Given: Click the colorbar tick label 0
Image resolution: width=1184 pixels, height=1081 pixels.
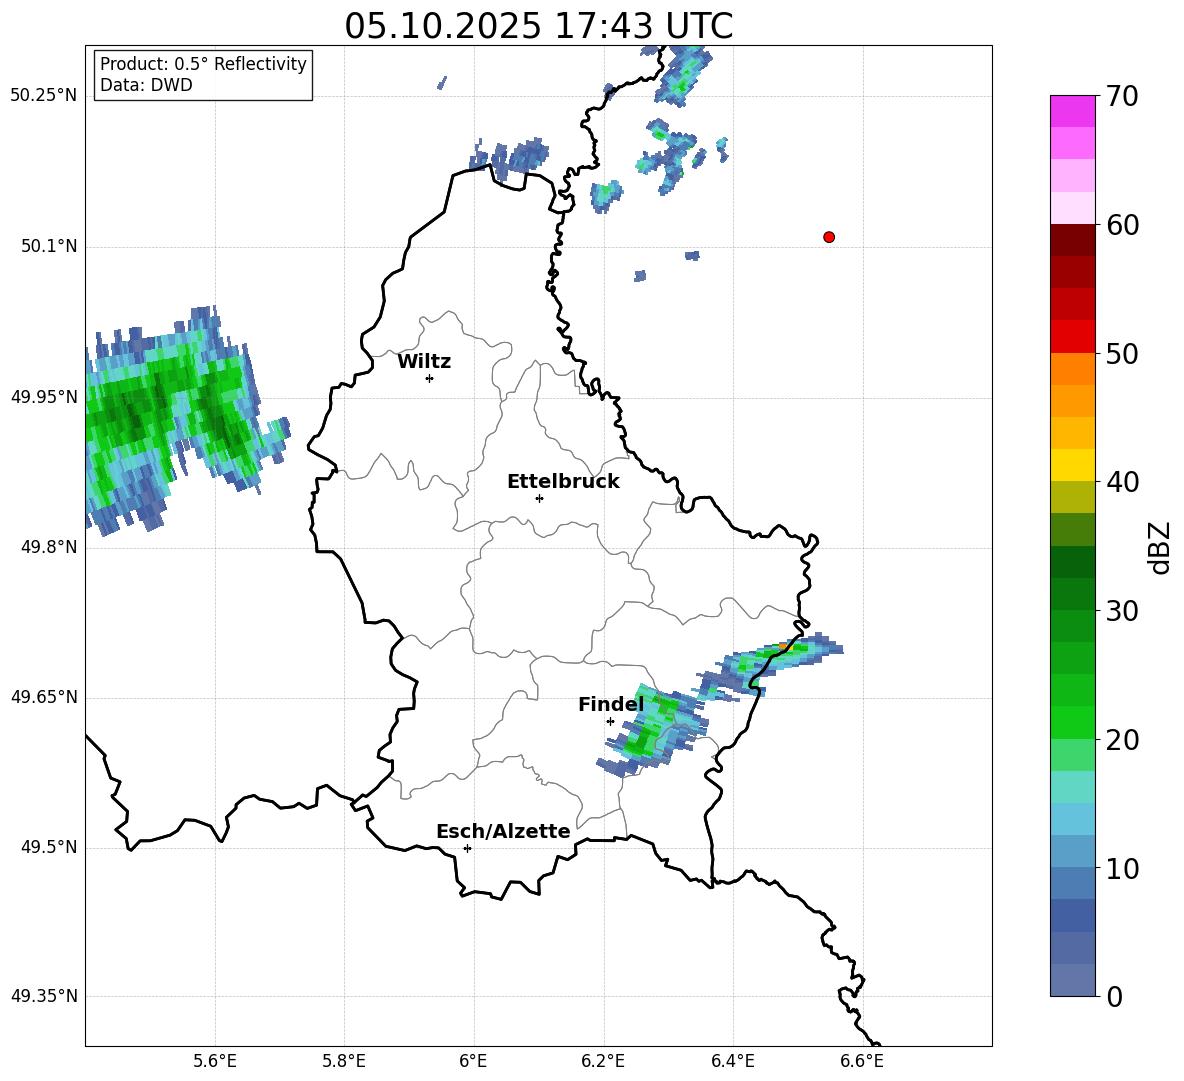Looking at the screenshot, I should click(1114, 996).
